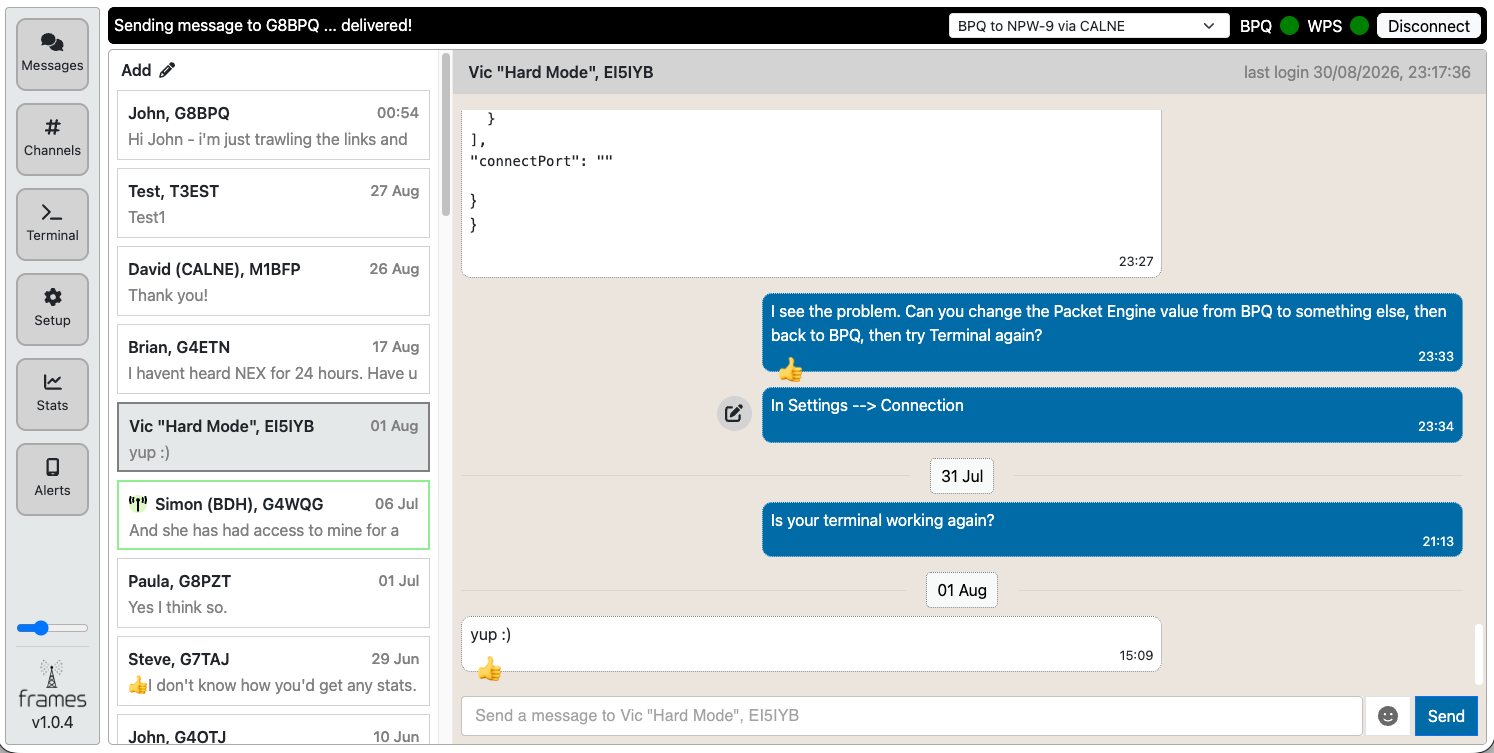Click the Send button
The width and height of the screenshot is (1494, 753).
pos(1446,716)
